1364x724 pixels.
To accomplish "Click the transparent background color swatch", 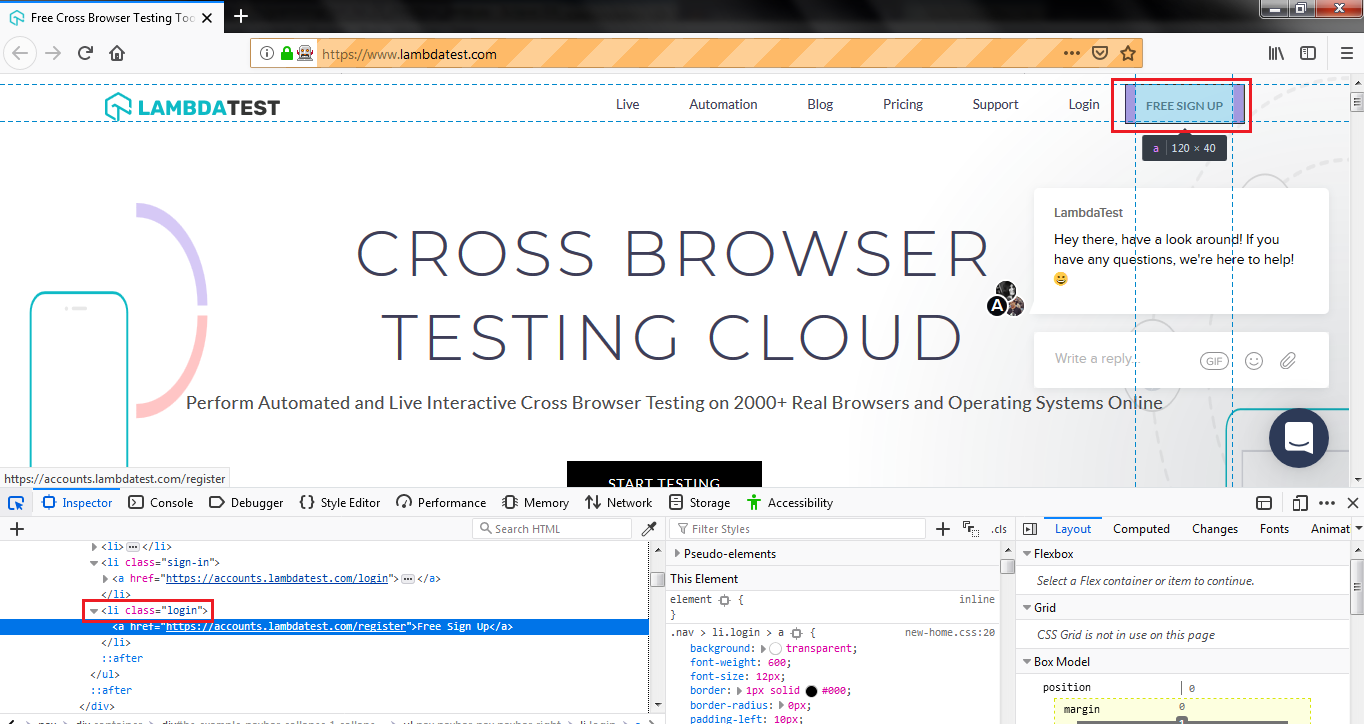I will pos(775,648).
